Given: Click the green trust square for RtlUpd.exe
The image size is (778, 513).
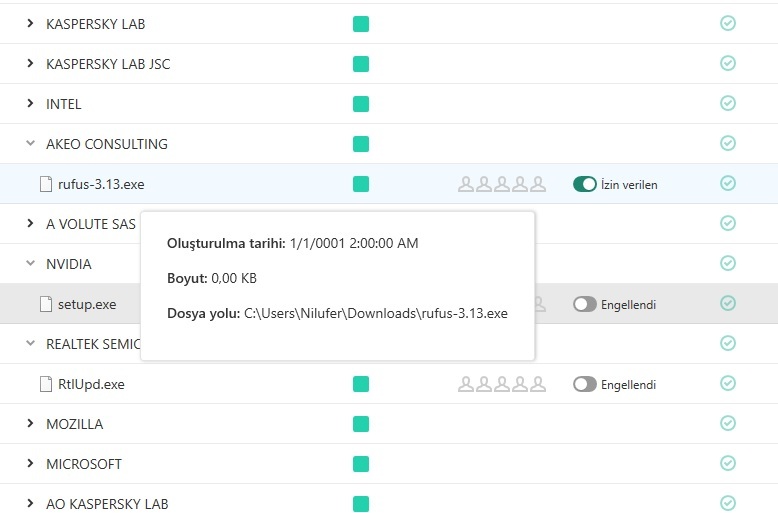Looking at the screenshot, I should point(361,384).
